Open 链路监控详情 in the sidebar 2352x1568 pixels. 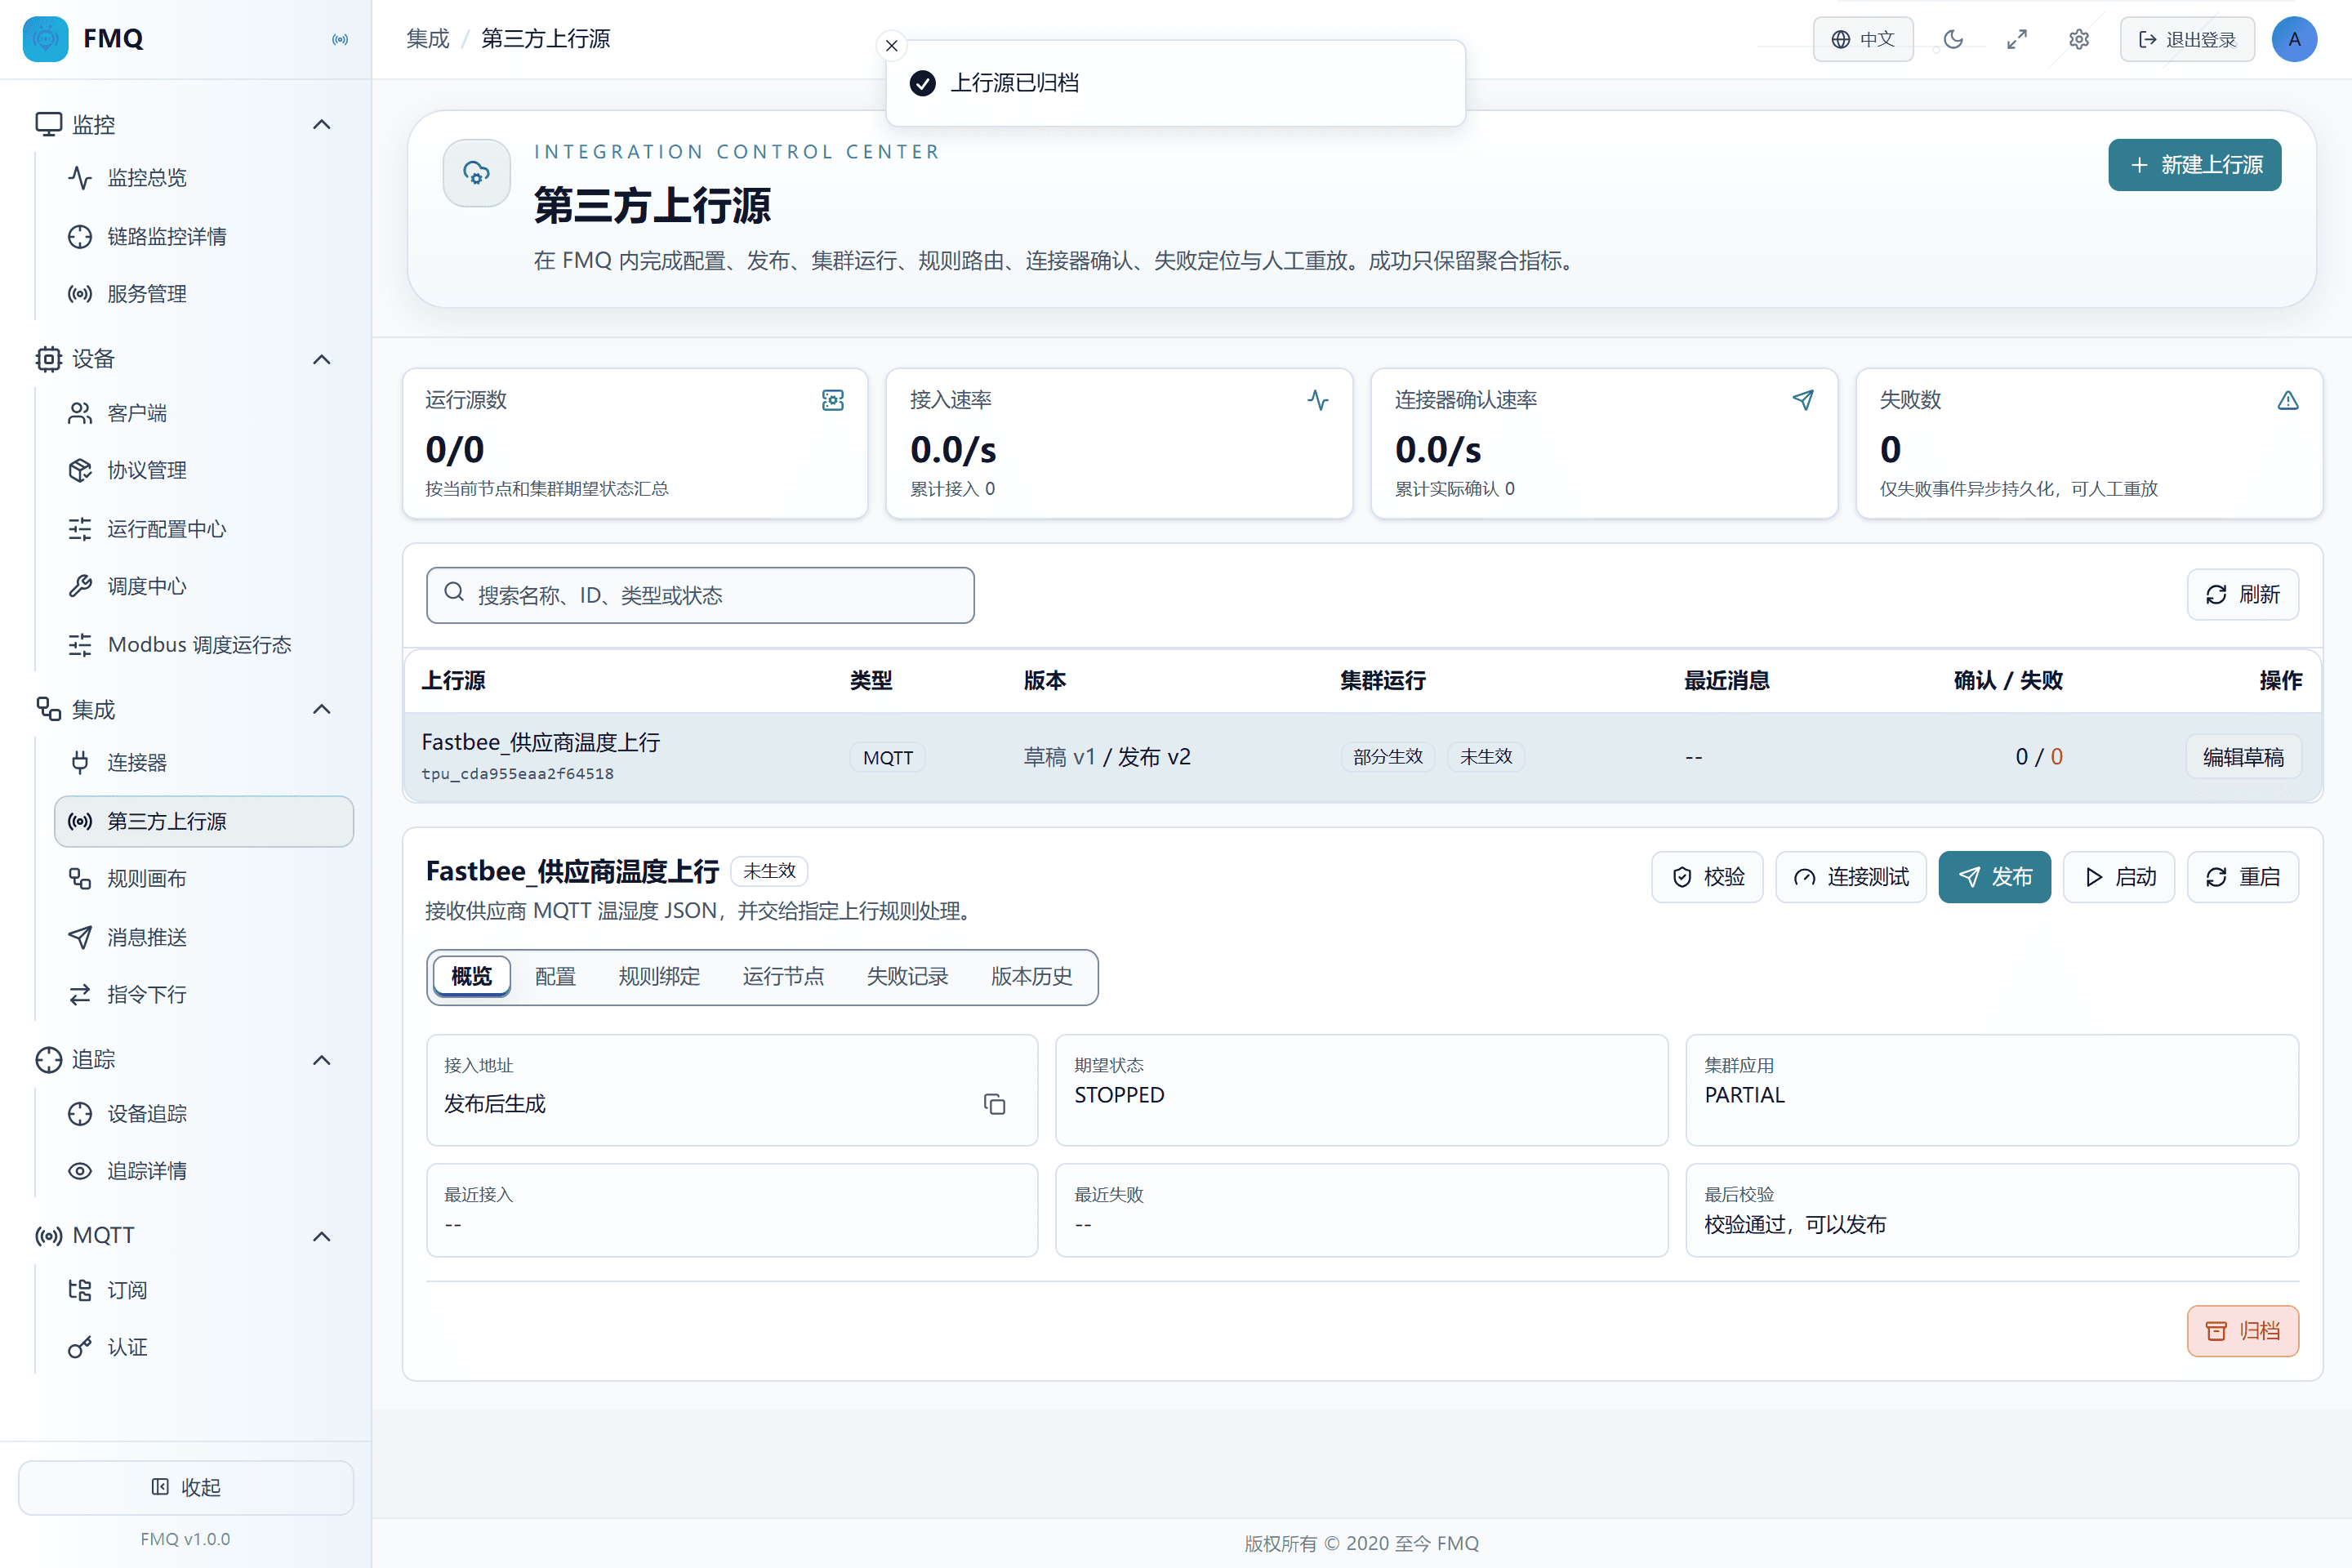pos(204,236)
